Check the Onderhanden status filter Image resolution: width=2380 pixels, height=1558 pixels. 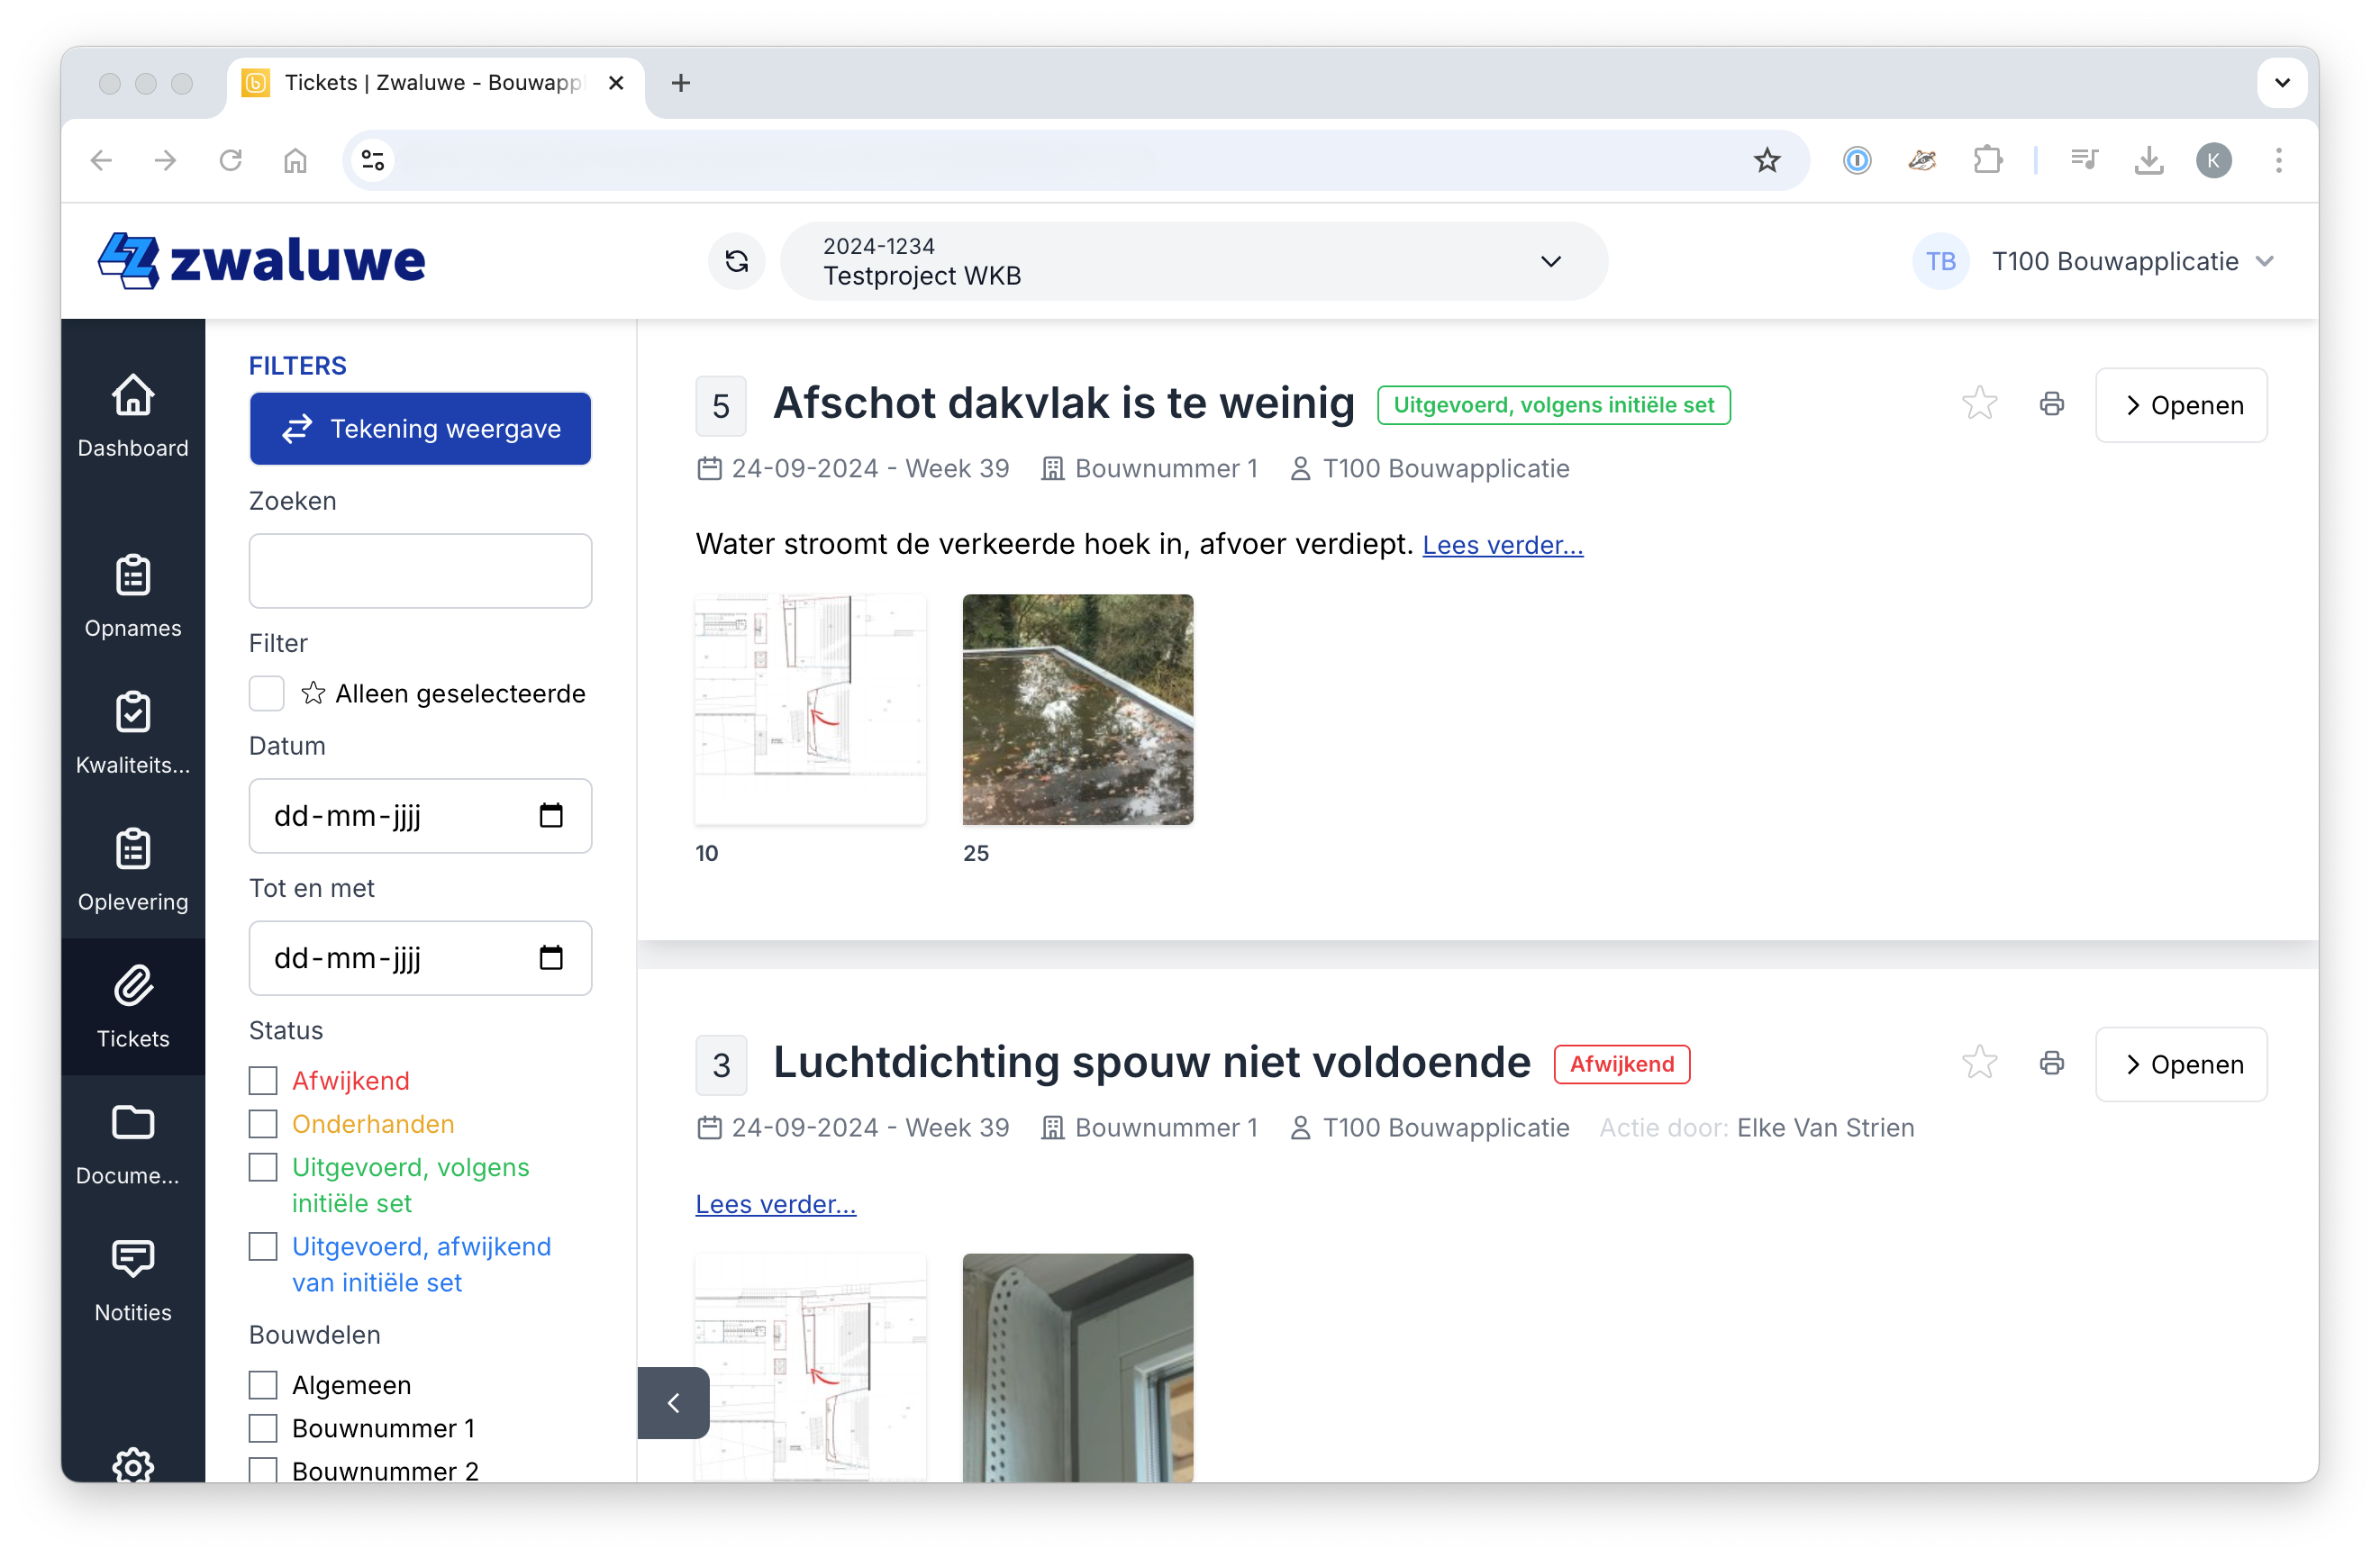(263, 1124)
